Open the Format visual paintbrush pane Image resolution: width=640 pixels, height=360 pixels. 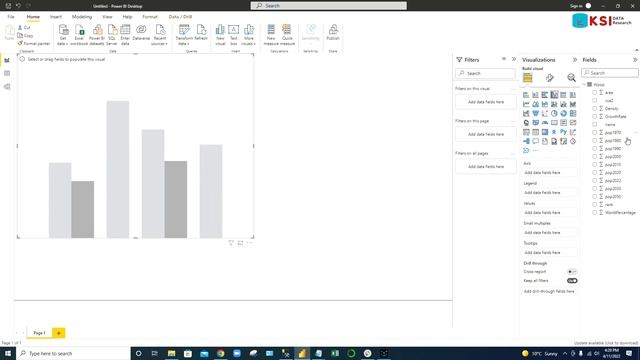point(550,78)
